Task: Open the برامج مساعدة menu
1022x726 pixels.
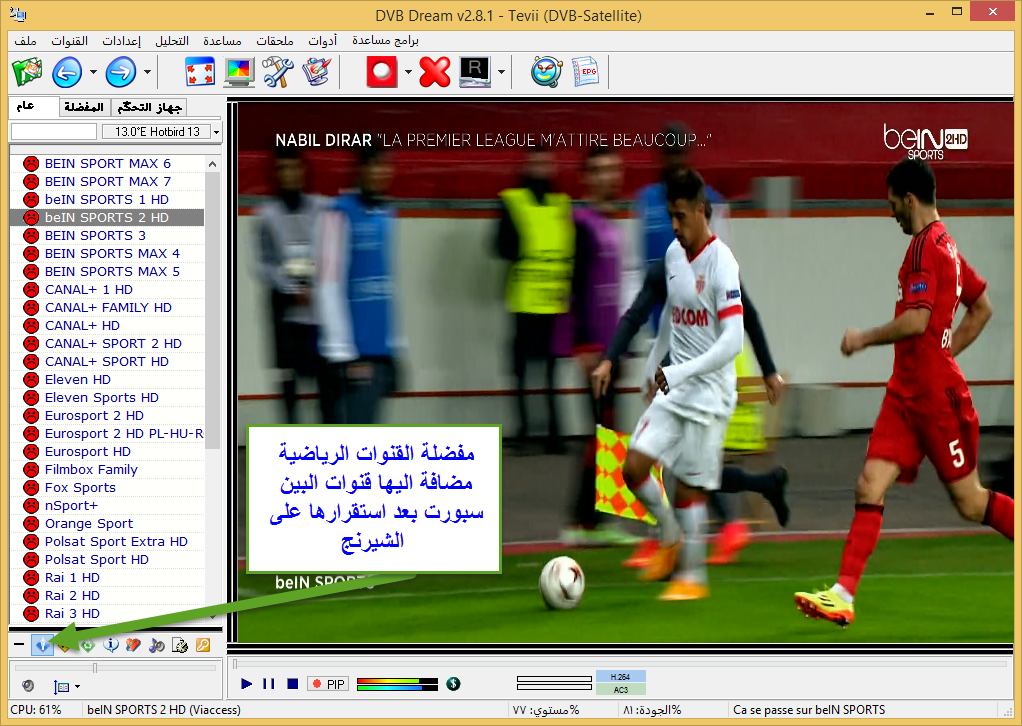Action: tap(385, 40)
